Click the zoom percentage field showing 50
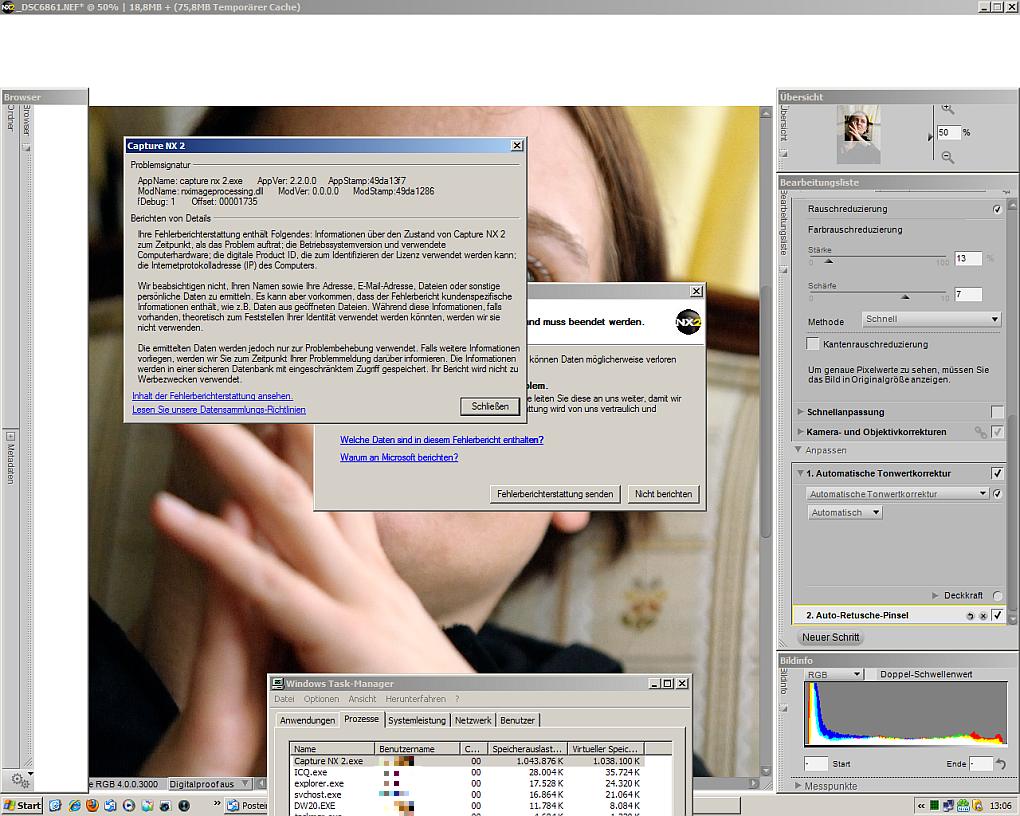Screen dimensions: 1020x816 947,132
